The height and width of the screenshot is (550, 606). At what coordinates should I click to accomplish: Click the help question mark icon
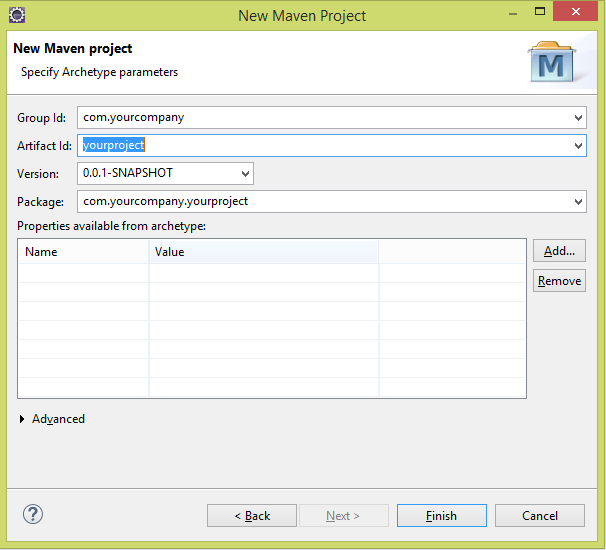pos(33,514)
